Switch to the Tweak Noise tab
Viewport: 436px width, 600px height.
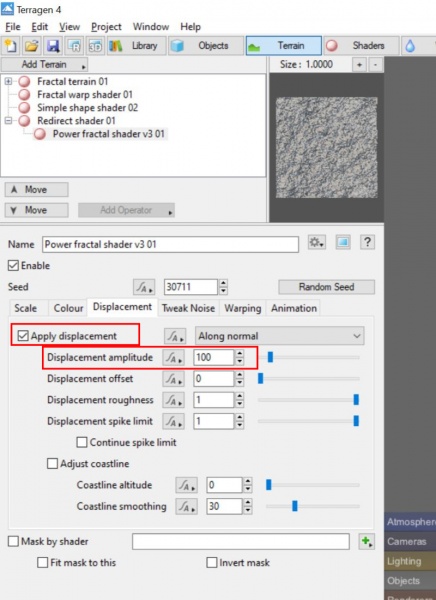[x=188, y=308]
